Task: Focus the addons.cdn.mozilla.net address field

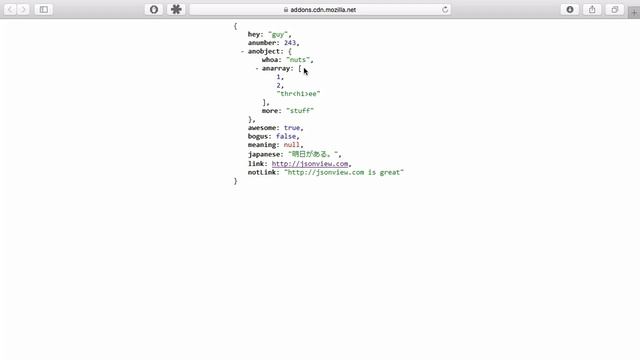Action: 320,9
